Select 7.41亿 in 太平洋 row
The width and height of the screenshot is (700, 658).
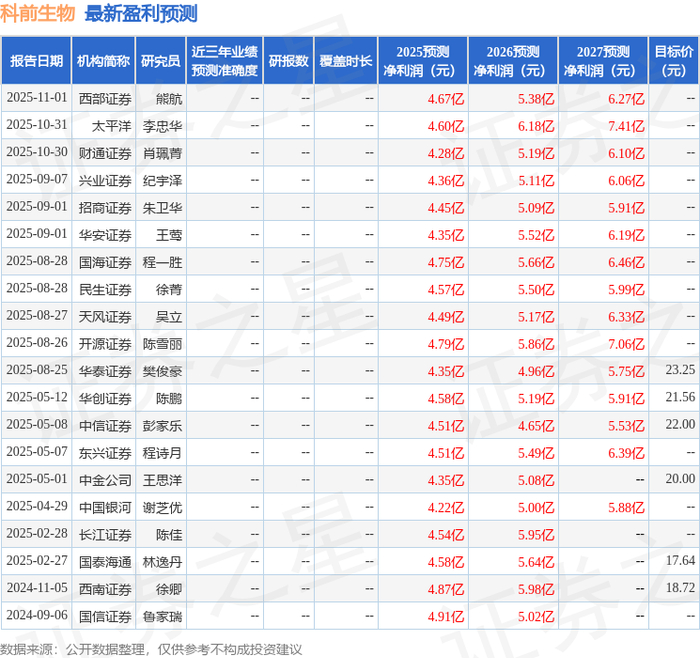click(626, 126)
